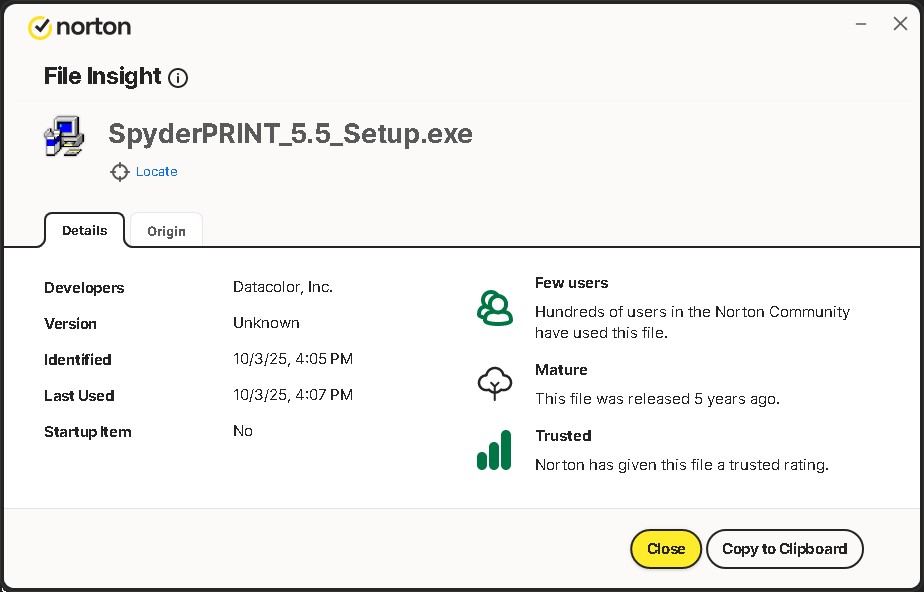The height and width of the screenshot is (592, 924).
Task: Click the Startup Item No value
Action: coord(243,431)
